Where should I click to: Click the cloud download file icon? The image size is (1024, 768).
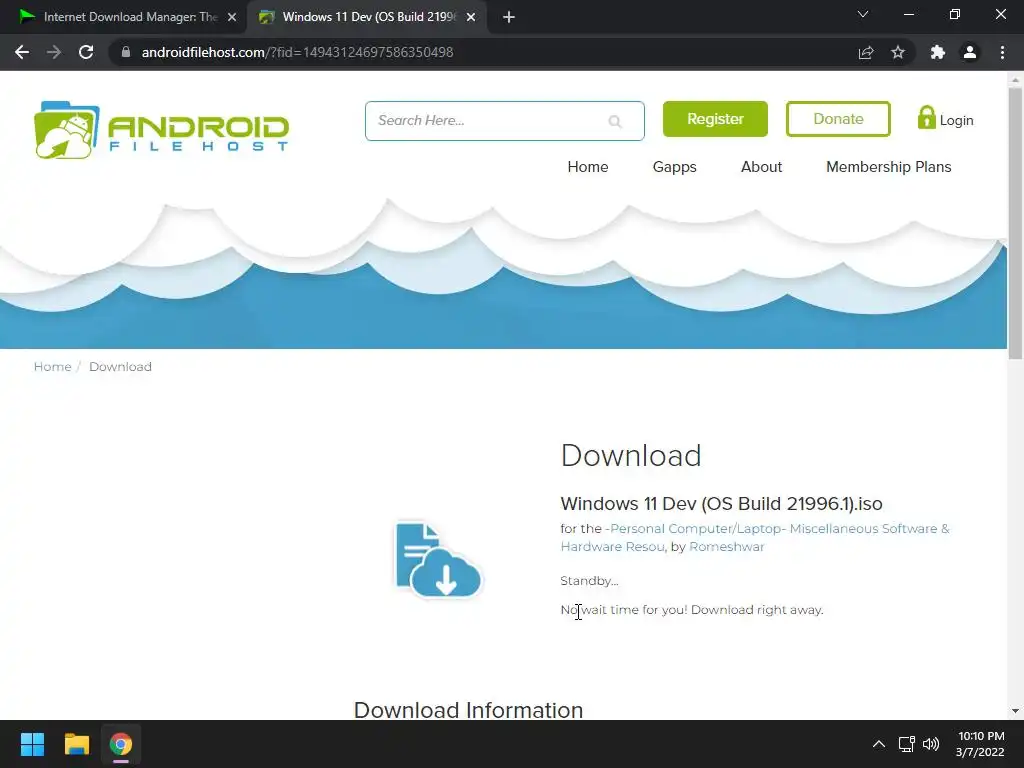coord(438,560)
